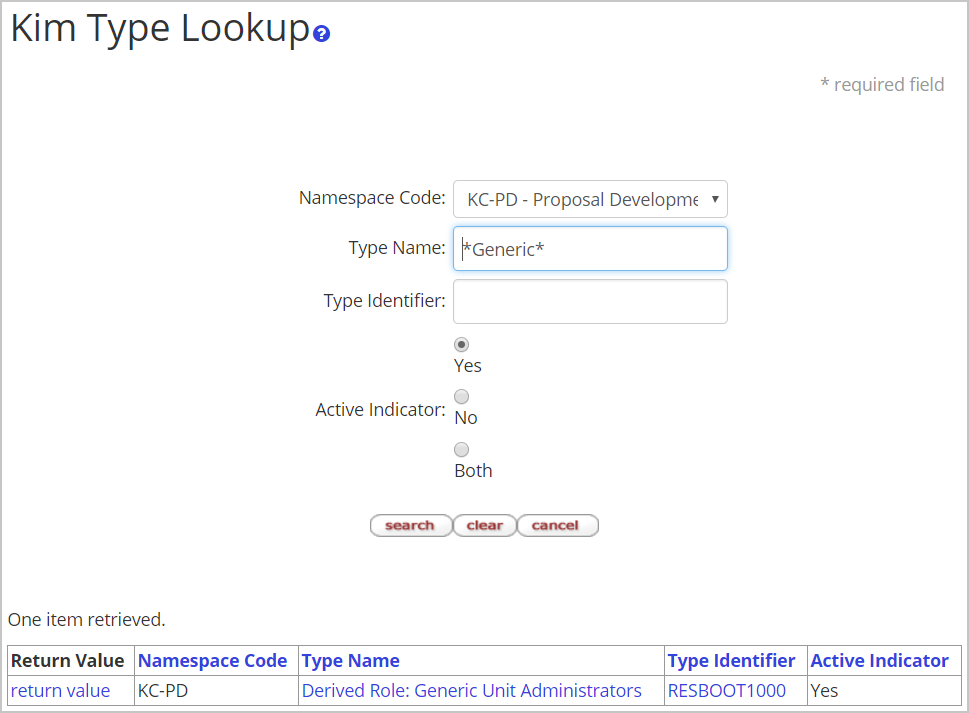
Task: Open the Namespace Code dropdown
Action: pyautogui.click(x=590, y=199)
